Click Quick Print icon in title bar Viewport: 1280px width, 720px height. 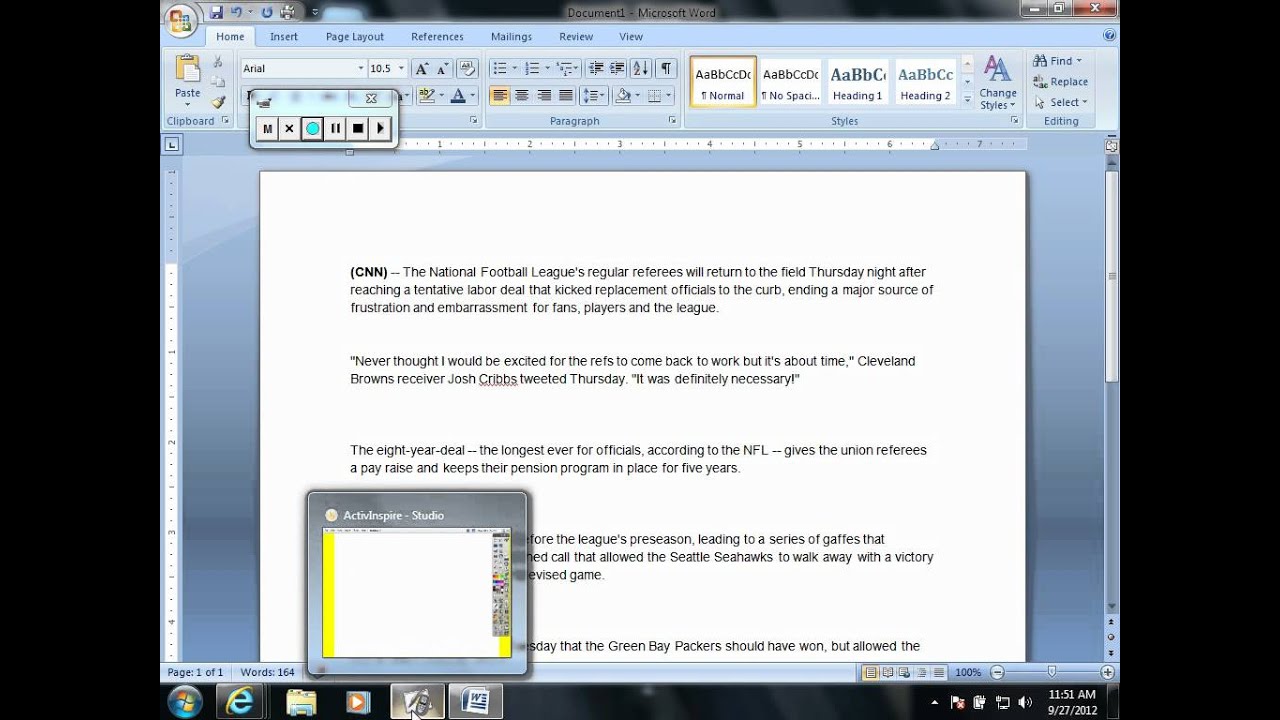point(288,12)
